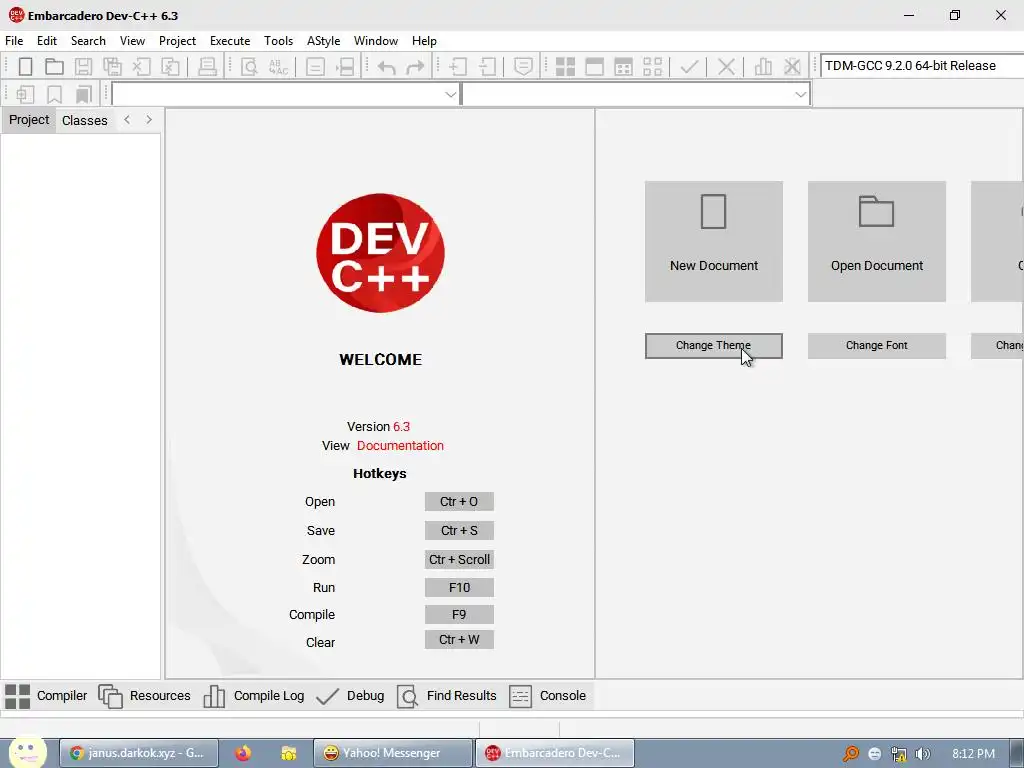This screenshot has width=1024, height=768.
Task: Expand the second function combo box
Action: [801, 95]
